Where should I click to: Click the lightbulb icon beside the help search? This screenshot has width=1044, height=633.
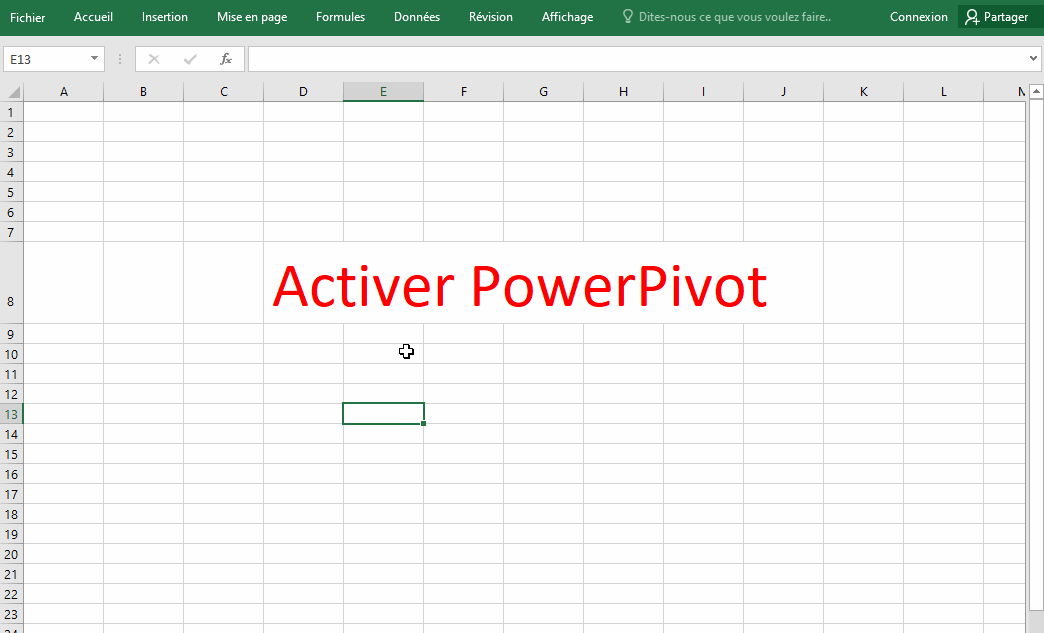627,16
